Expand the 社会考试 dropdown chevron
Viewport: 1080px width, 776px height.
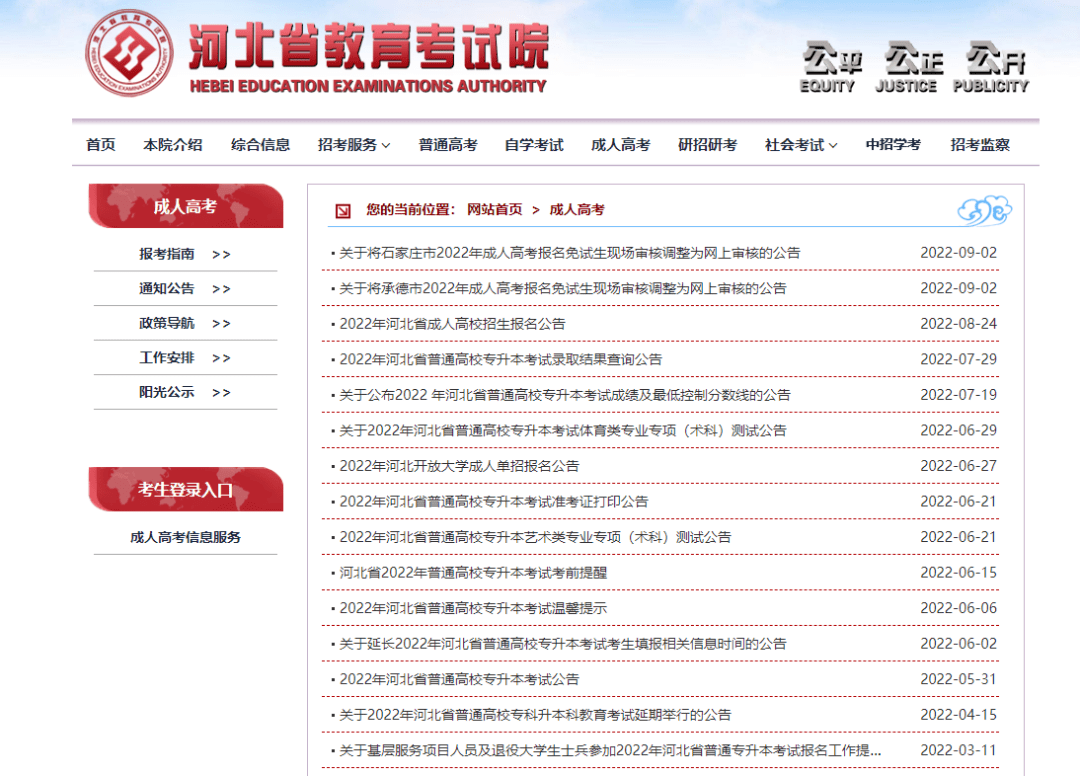tap(833, 145)
